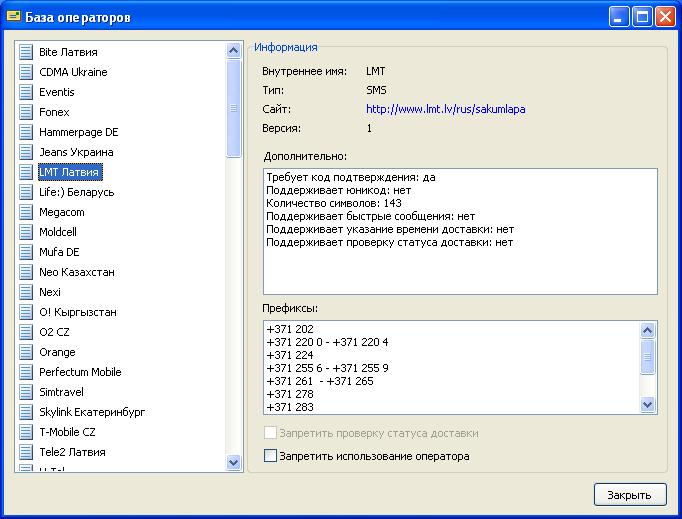Choose Nexi operator entry
The width and height of the screenshot is (682, 519).
tap(50, 292)
